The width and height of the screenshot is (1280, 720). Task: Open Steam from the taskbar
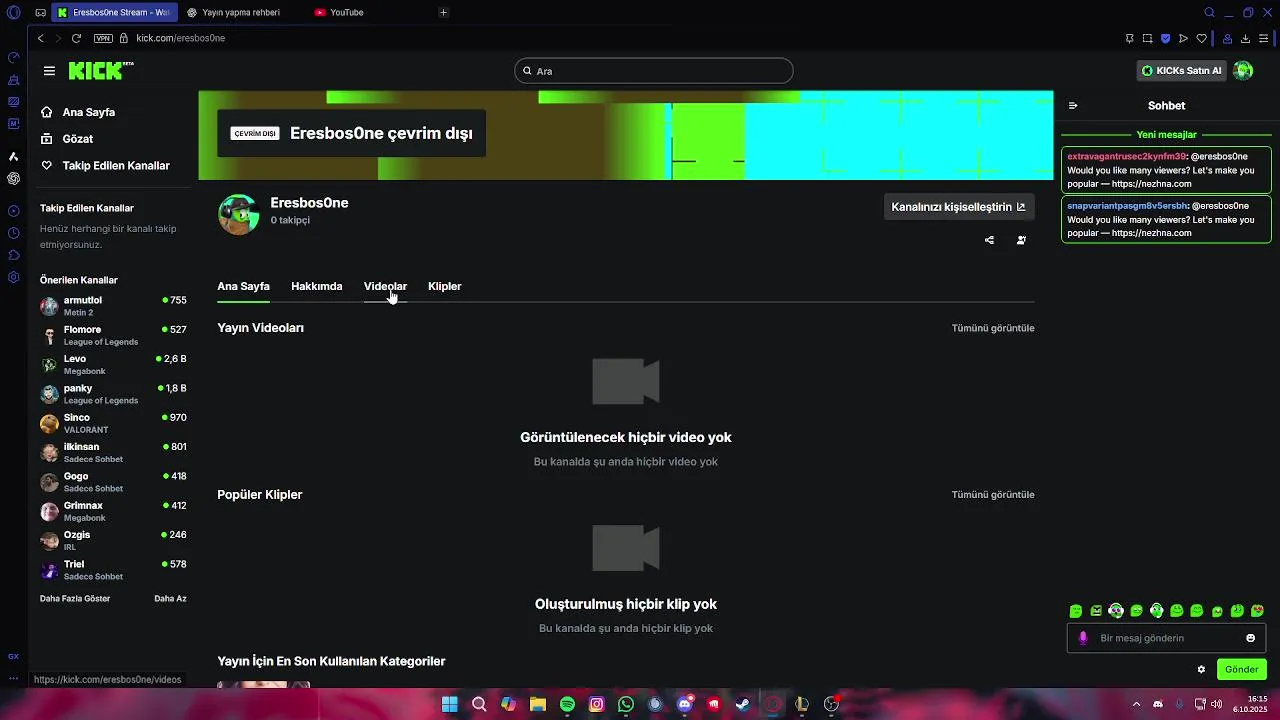(743, 704)
